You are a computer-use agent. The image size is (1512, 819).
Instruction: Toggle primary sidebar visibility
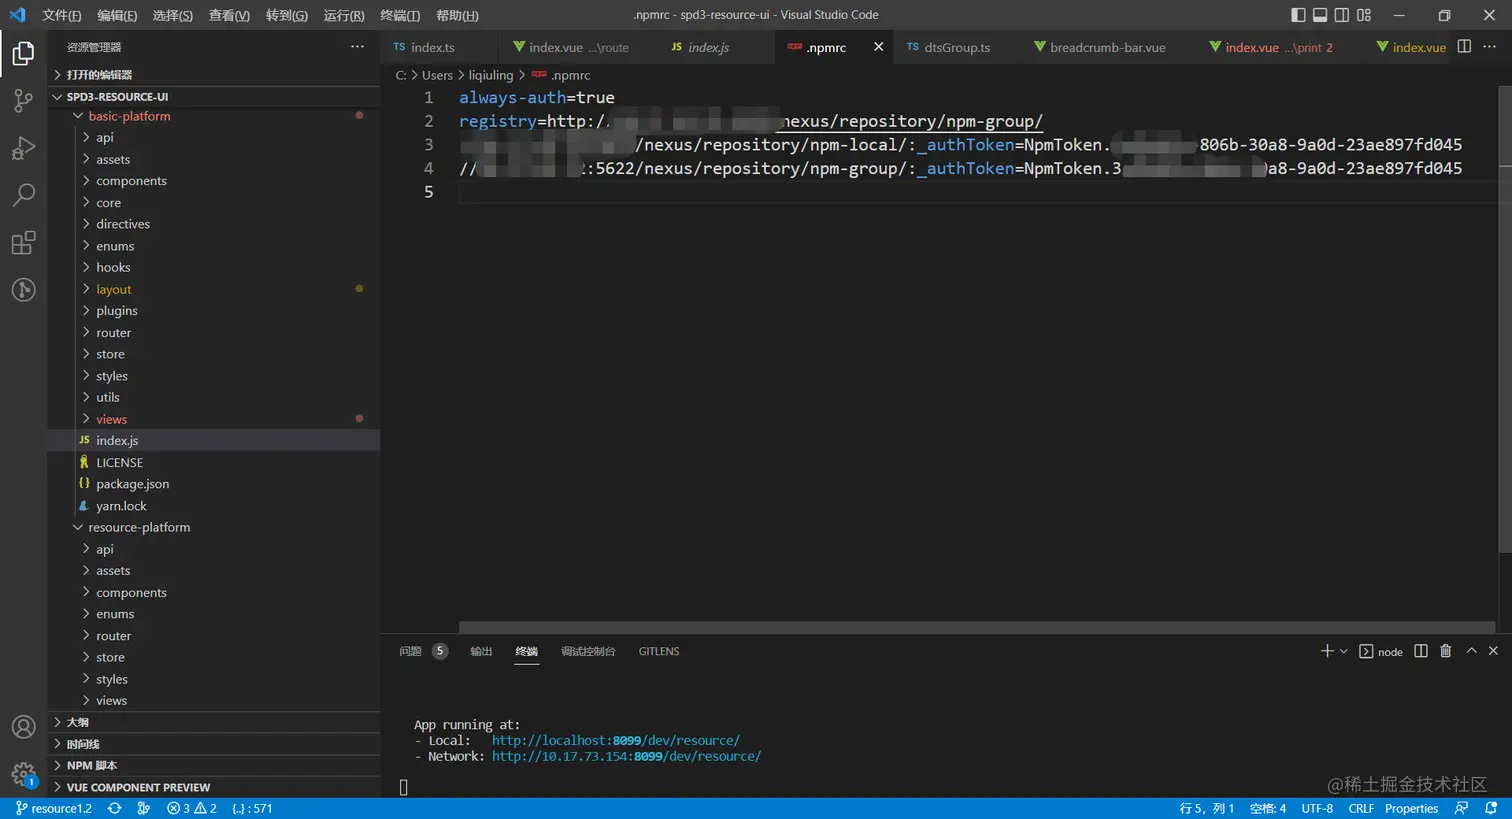click(x=1298, y=15)
